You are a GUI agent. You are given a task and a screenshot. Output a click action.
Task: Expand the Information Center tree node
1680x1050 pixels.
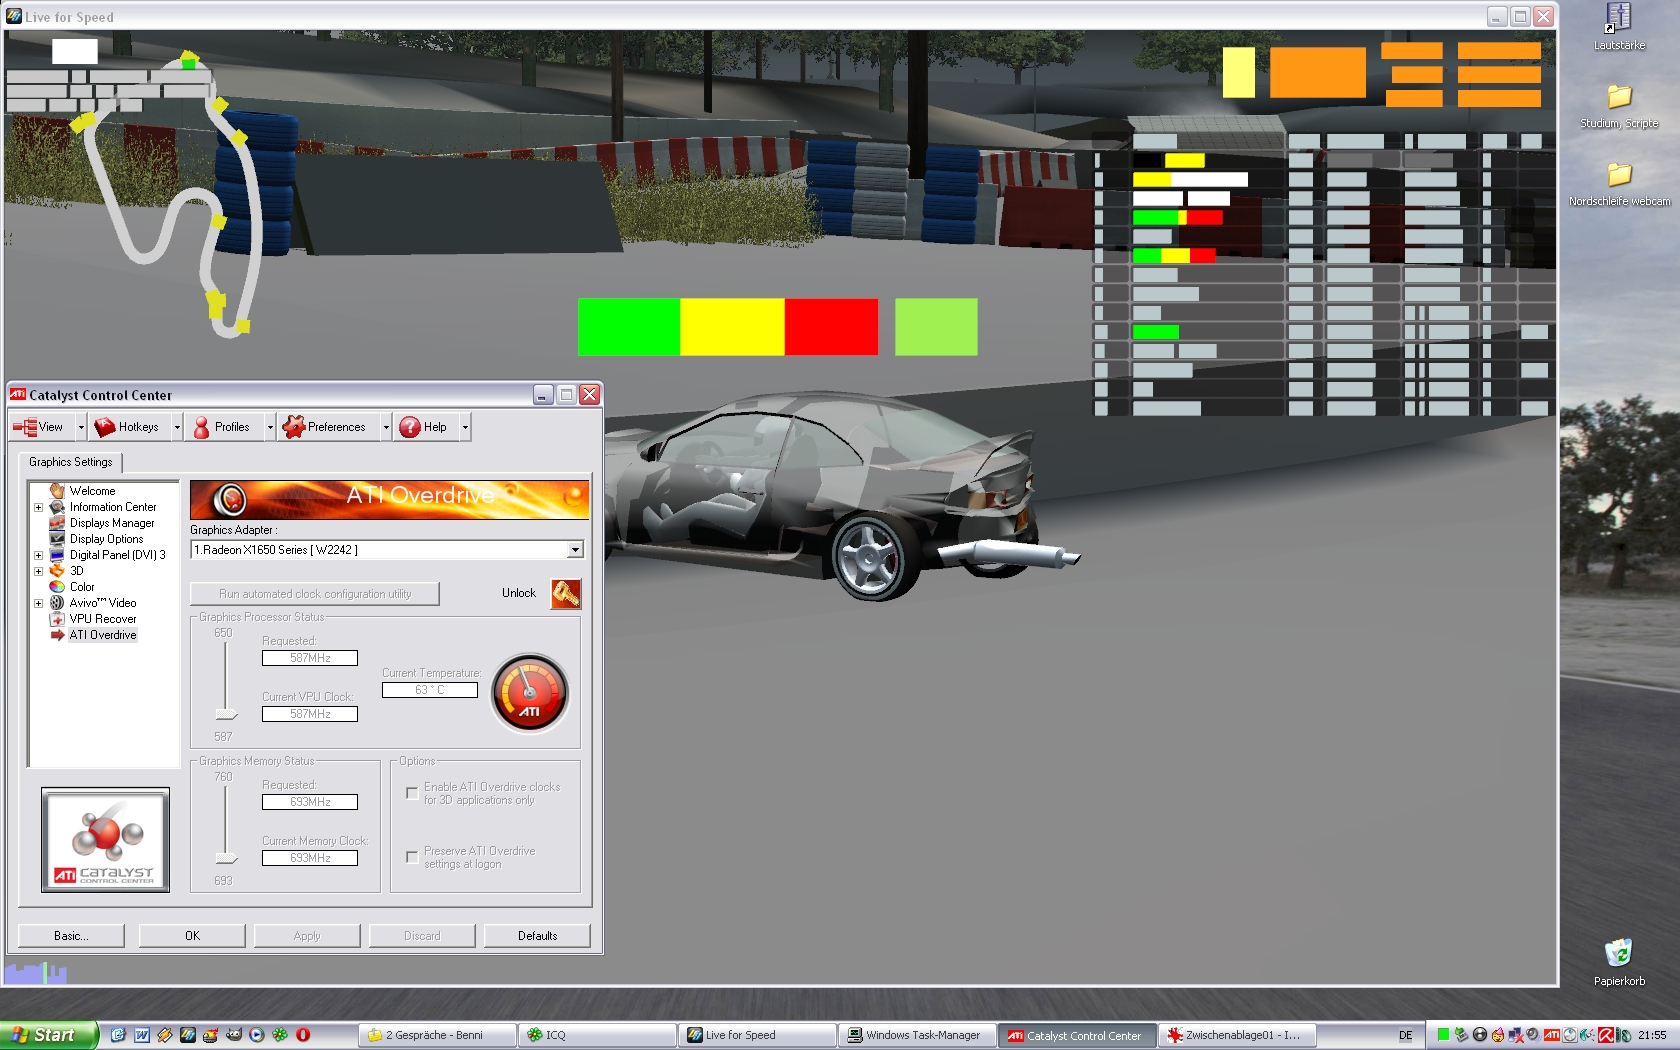click(x=39, y=507)
